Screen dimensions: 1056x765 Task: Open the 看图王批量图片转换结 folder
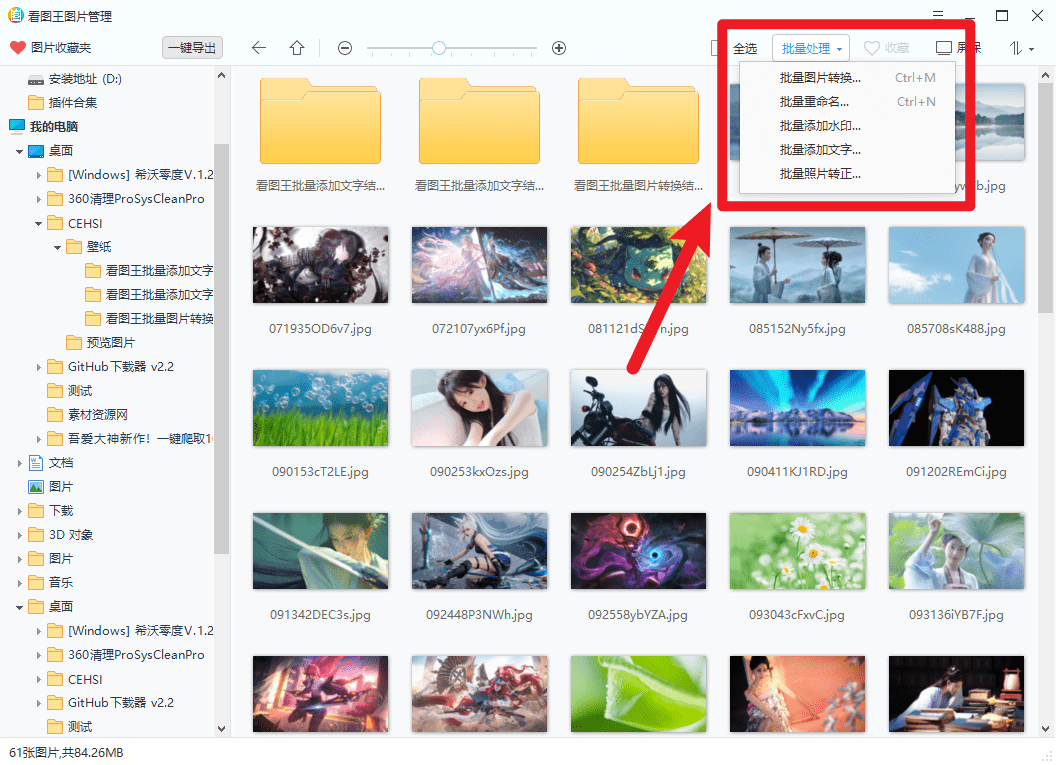tap(637, 121)
